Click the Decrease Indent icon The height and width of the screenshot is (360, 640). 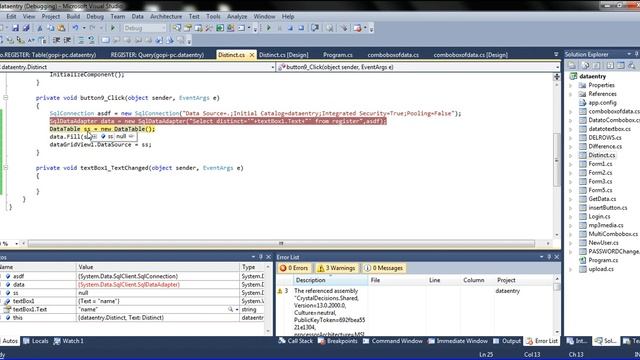[x=56, y=40]
